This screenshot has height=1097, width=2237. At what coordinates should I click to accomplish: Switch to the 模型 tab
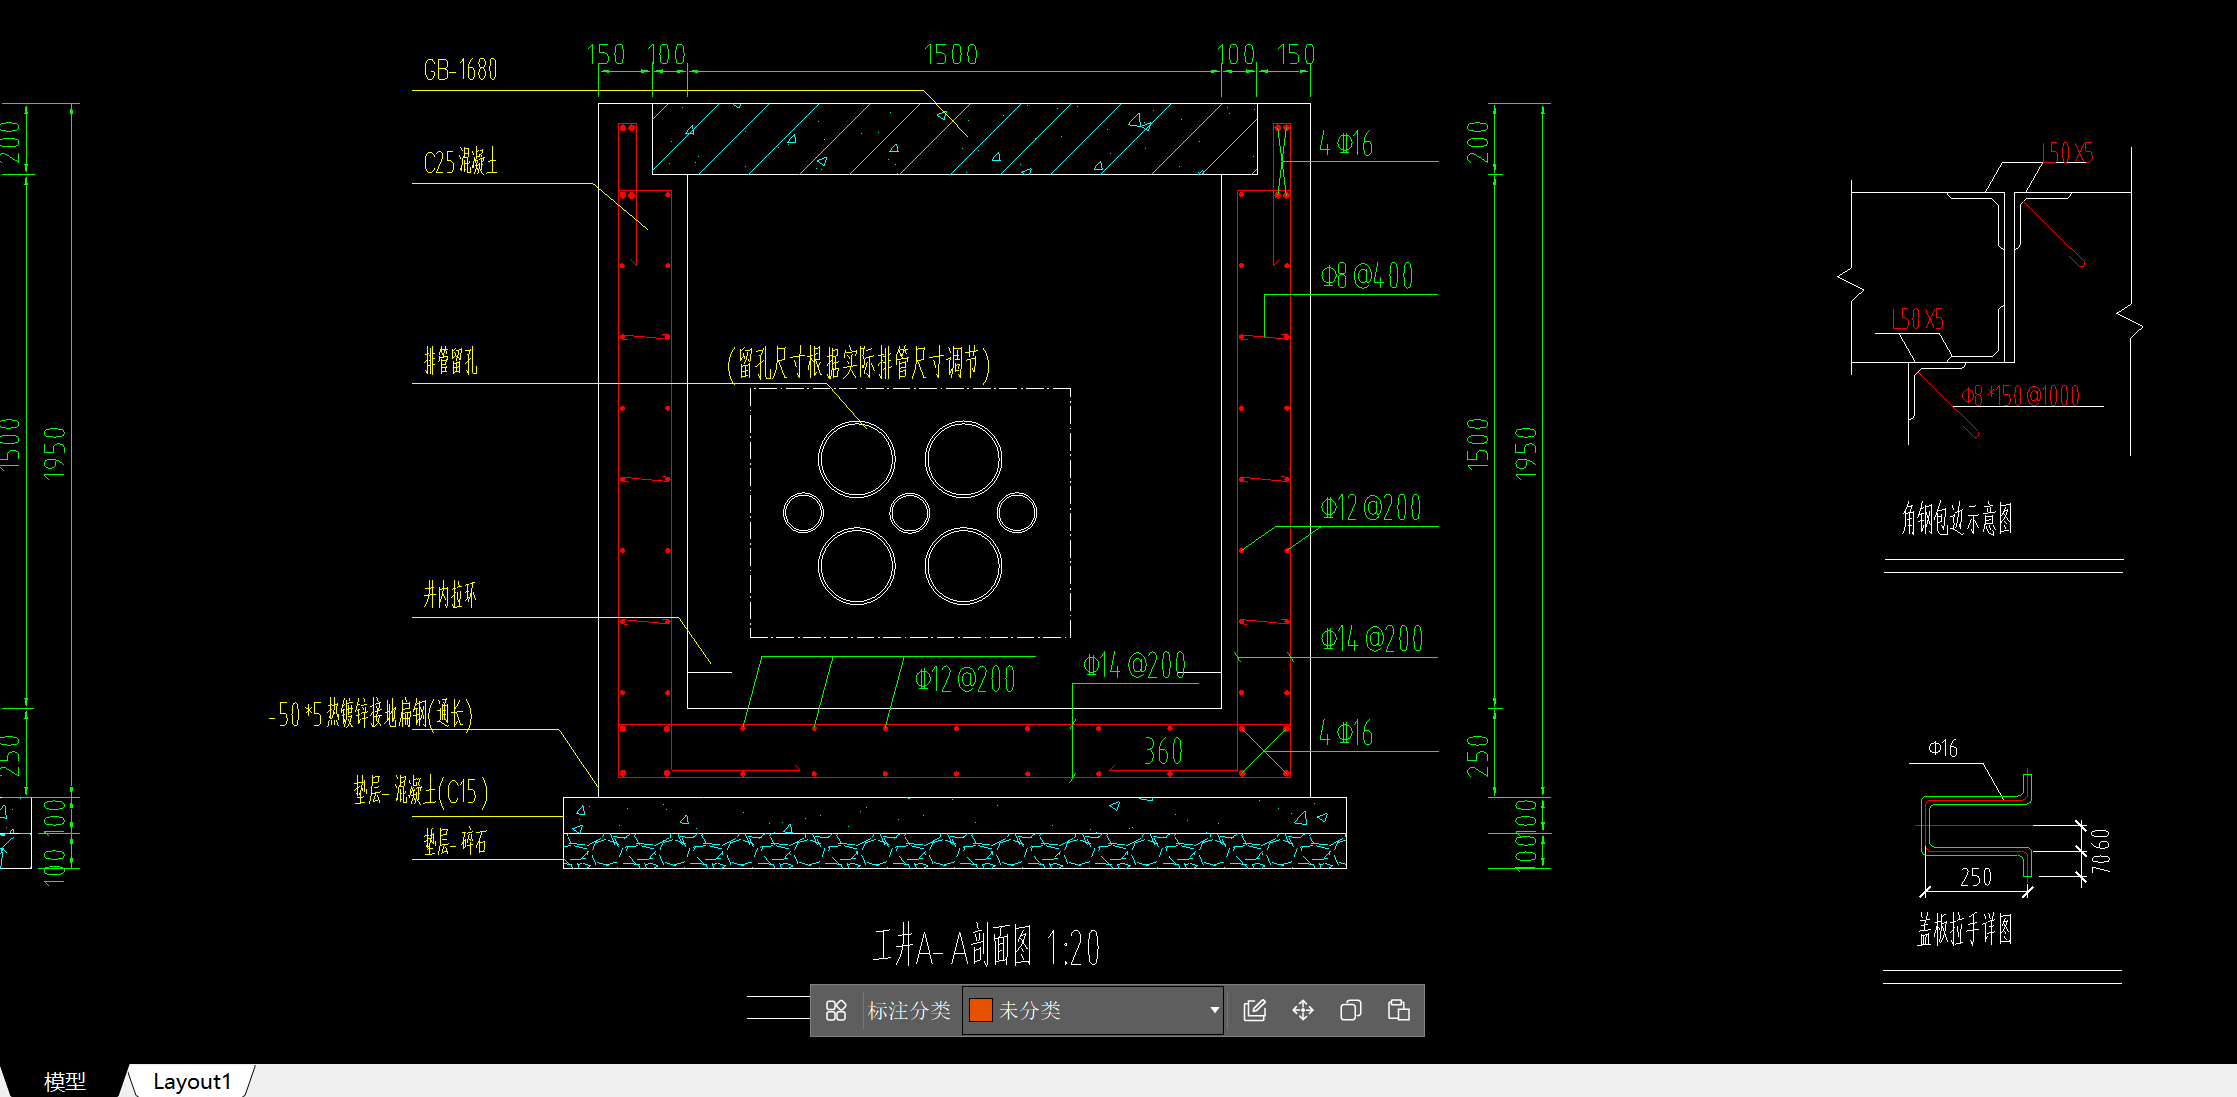65,1081
